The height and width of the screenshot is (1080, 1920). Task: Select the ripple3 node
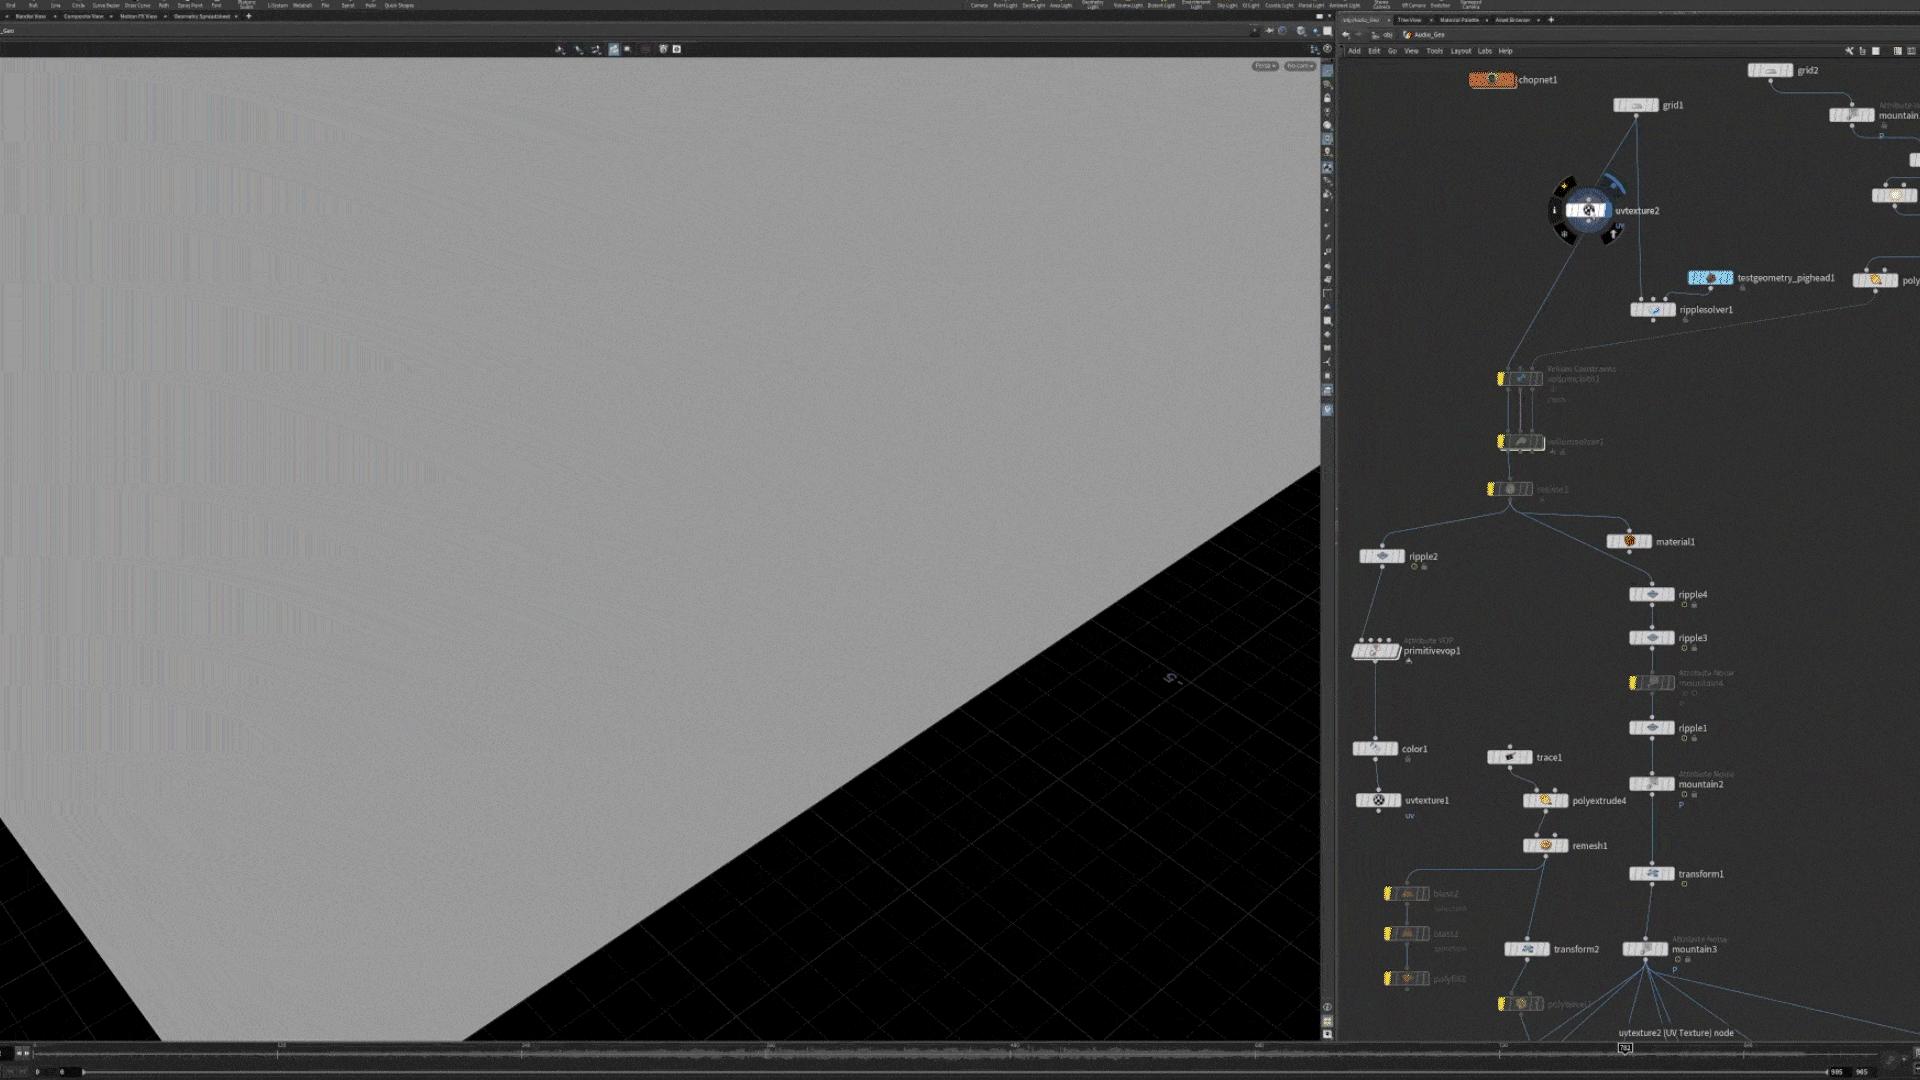pos(1652,638)
